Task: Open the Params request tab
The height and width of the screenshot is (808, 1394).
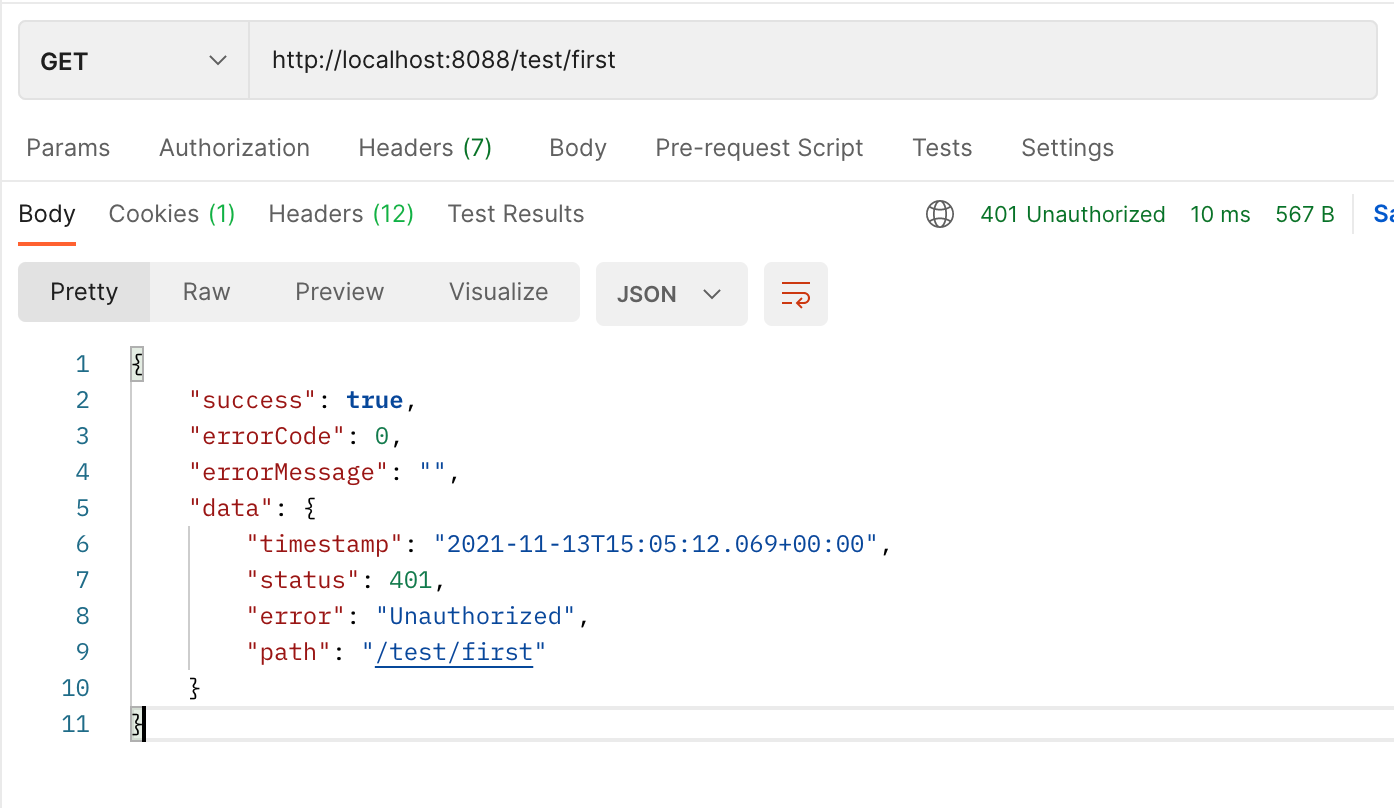Action: coord(68,148)
